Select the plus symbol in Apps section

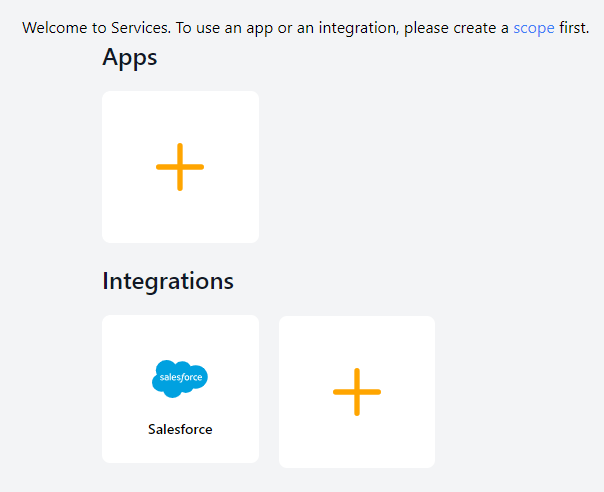[180, 167]
